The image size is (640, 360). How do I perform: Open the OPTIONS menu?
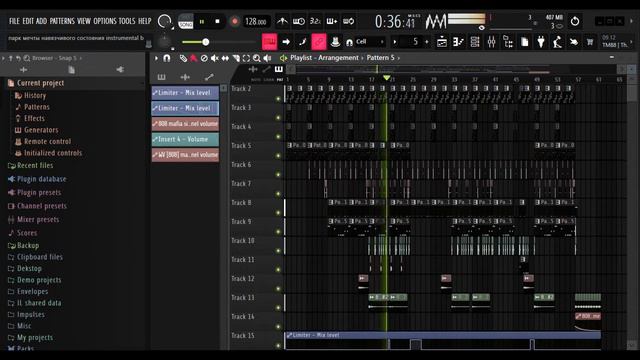[x=105, y=21]
